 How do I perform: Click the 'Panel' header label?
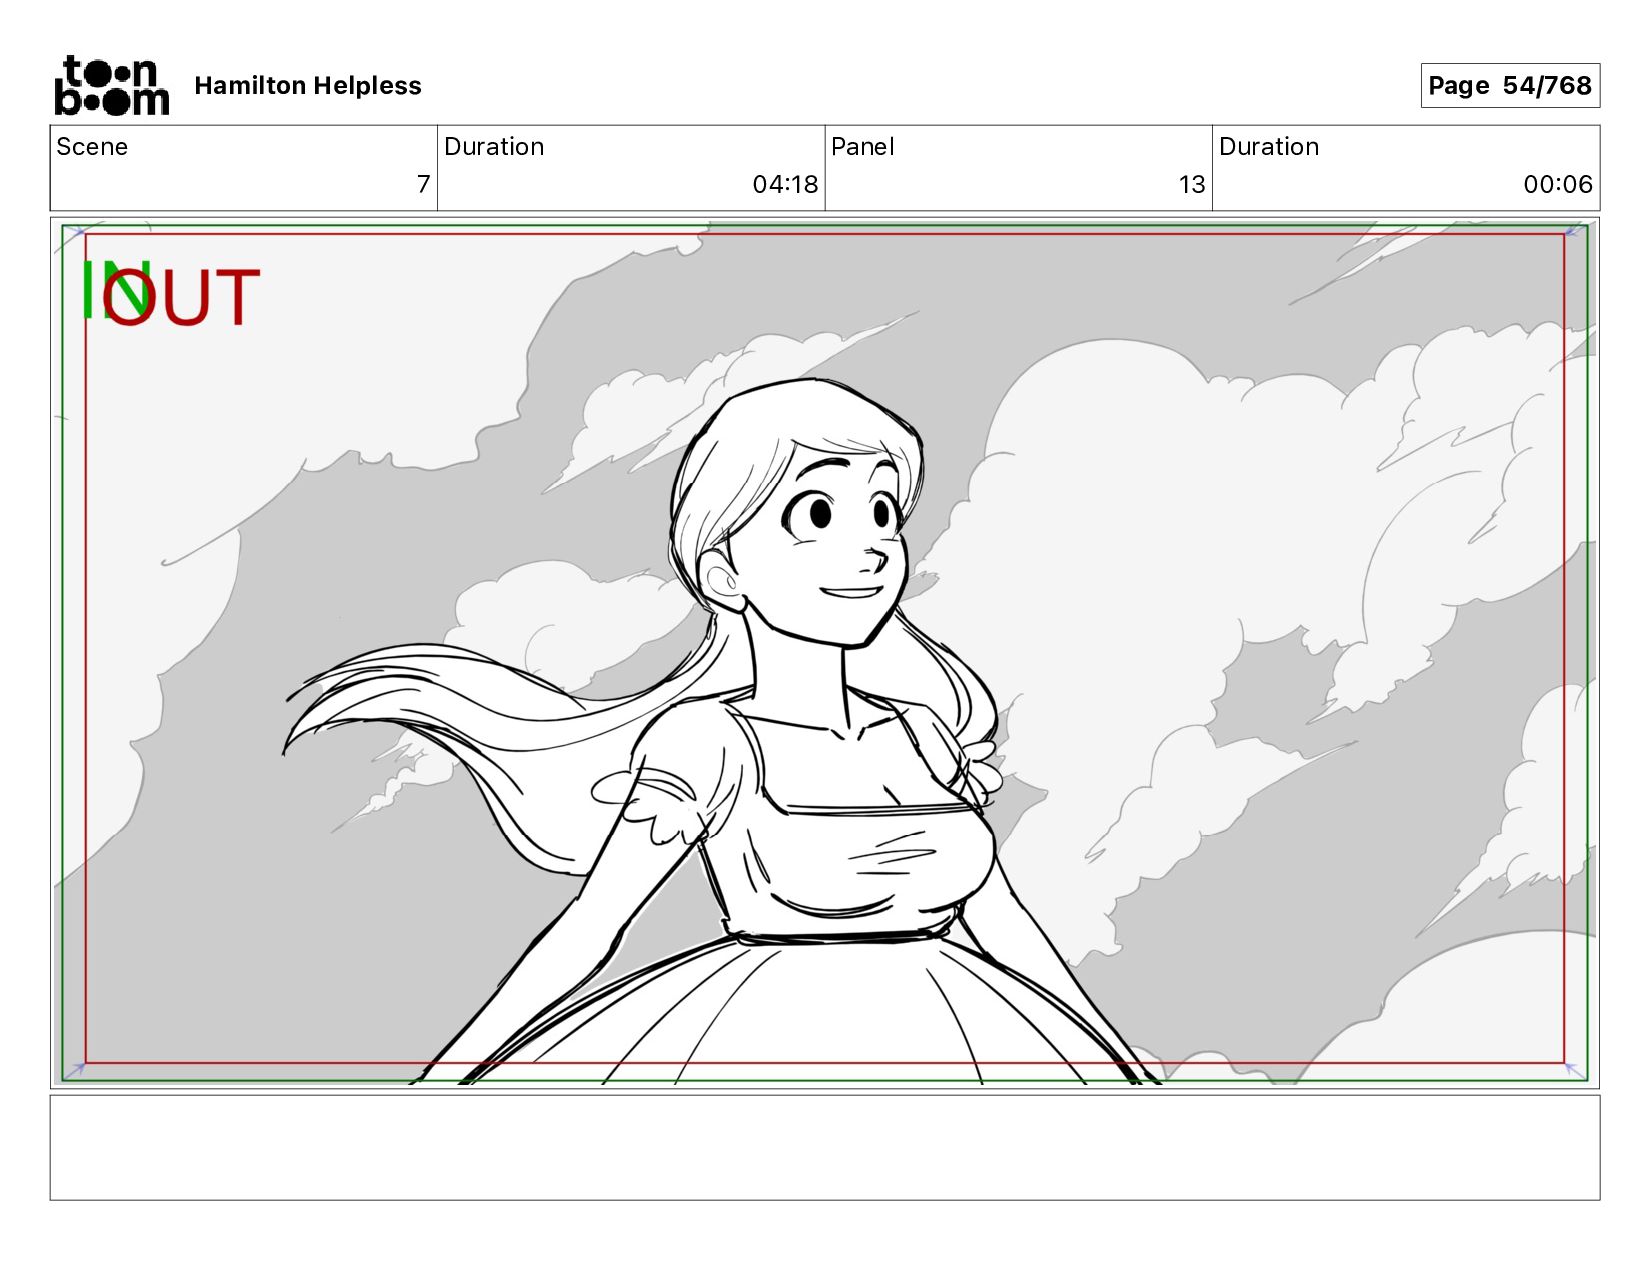pyautogui.click(x=862, y=147)
